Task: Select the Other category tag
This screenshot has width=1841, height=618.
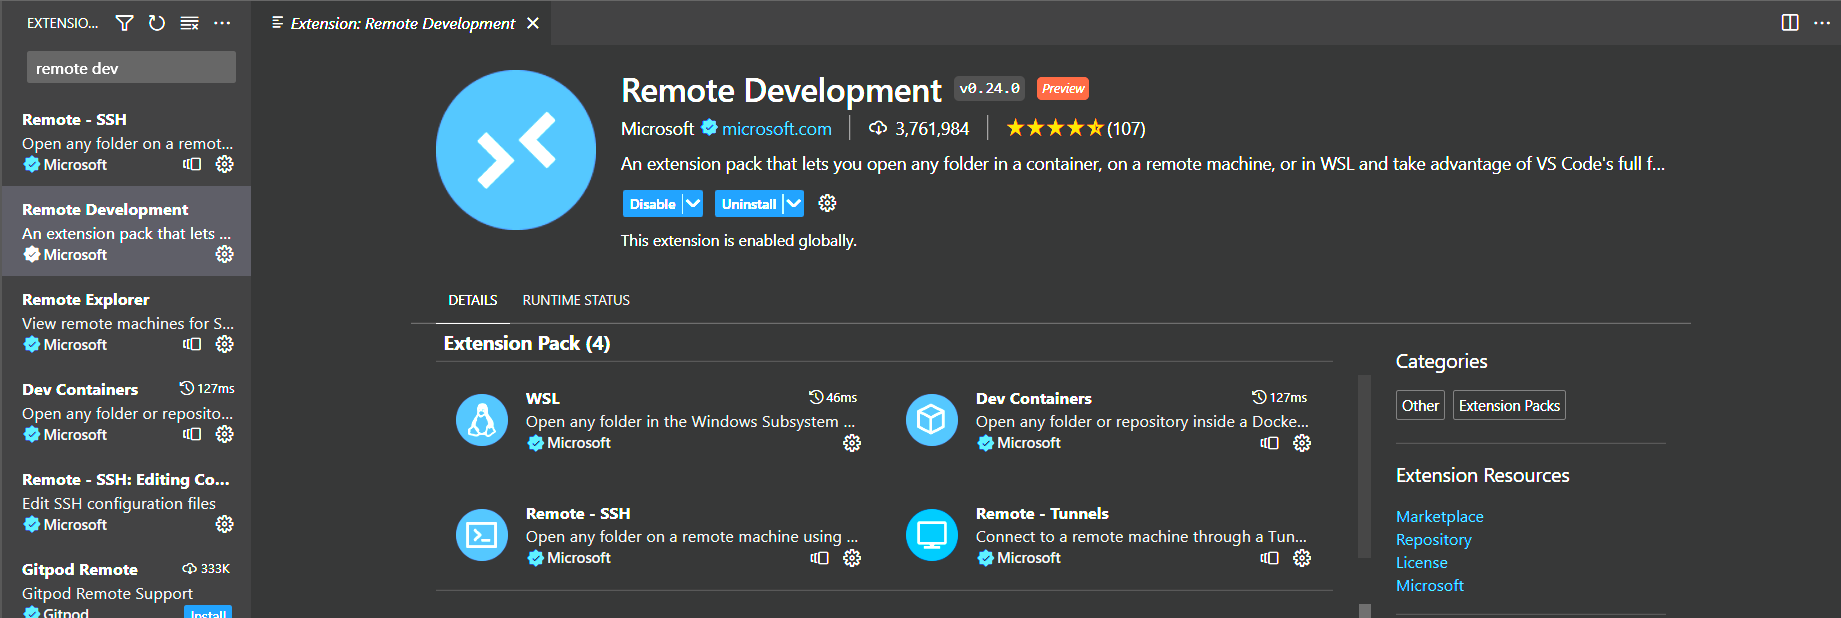Action: pyautogui.click(x=1420, y=405)
